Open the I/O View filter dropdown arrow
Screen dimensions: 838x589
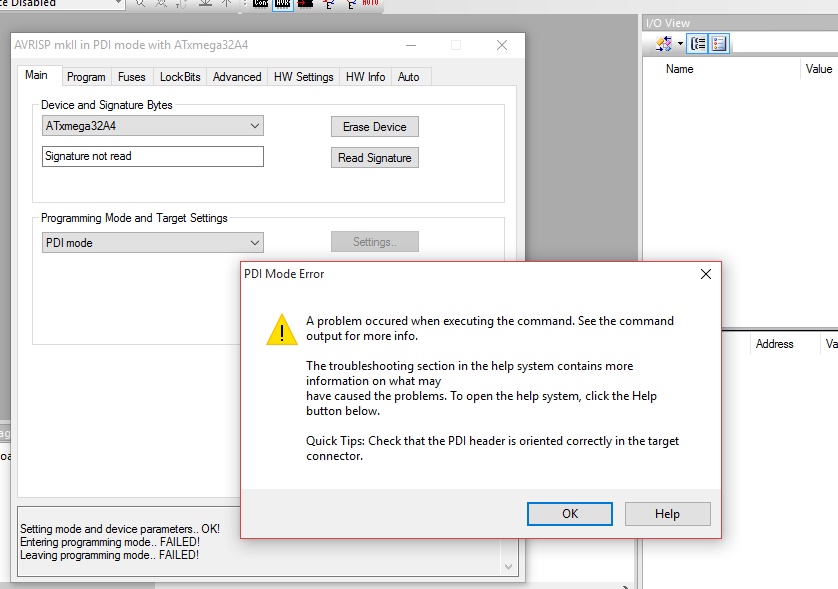pyautogui.click(x=680, y=44)
